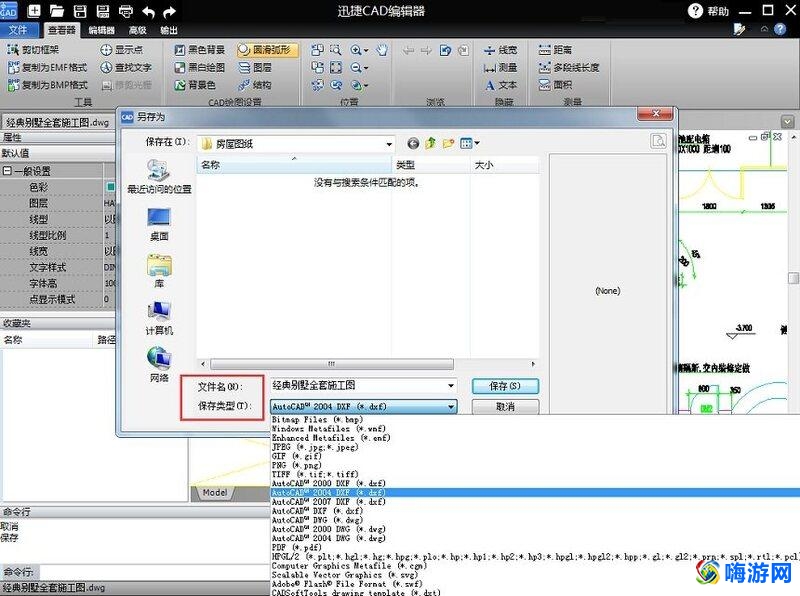Open 结构 tool
This screenshot has width=800, height=596.
255,85
